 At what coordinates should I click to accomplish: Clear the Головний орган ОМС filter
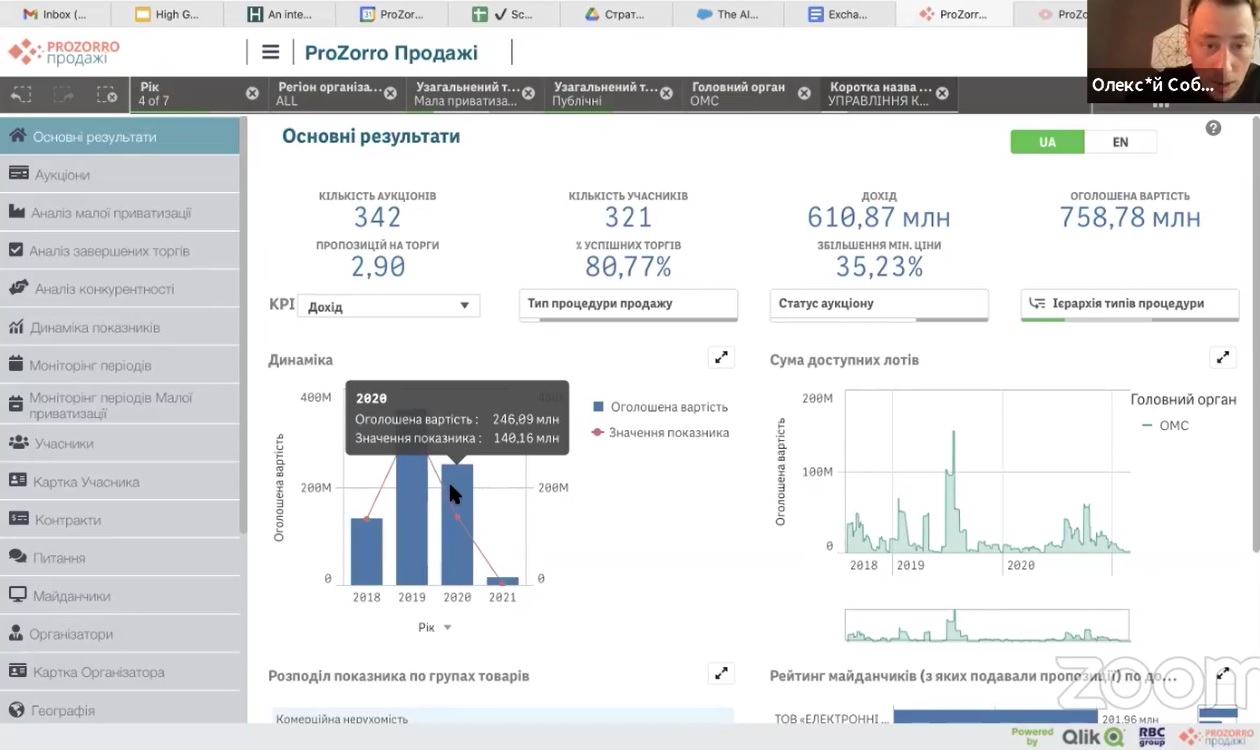(804, 93)
